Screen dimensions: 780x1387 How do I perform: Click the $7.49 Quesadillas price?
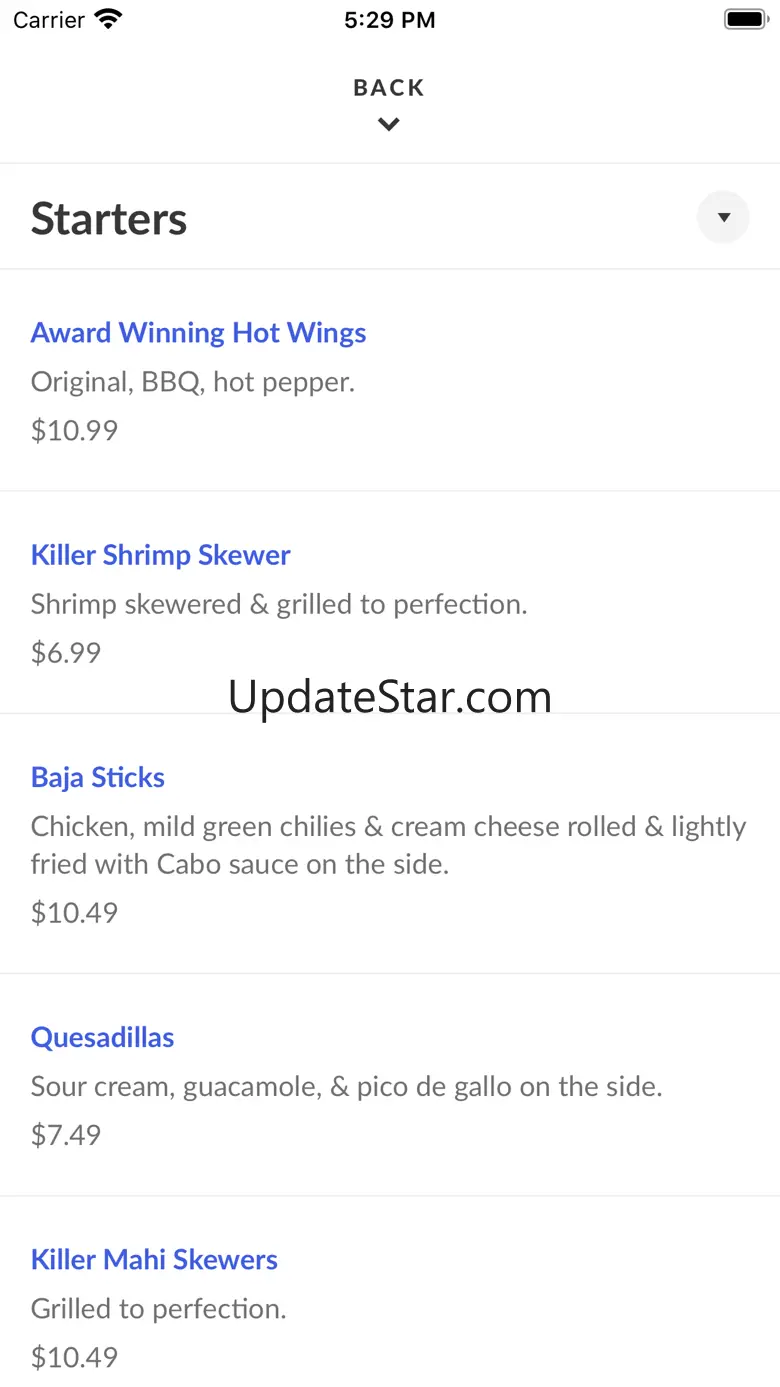point(66,1134)
